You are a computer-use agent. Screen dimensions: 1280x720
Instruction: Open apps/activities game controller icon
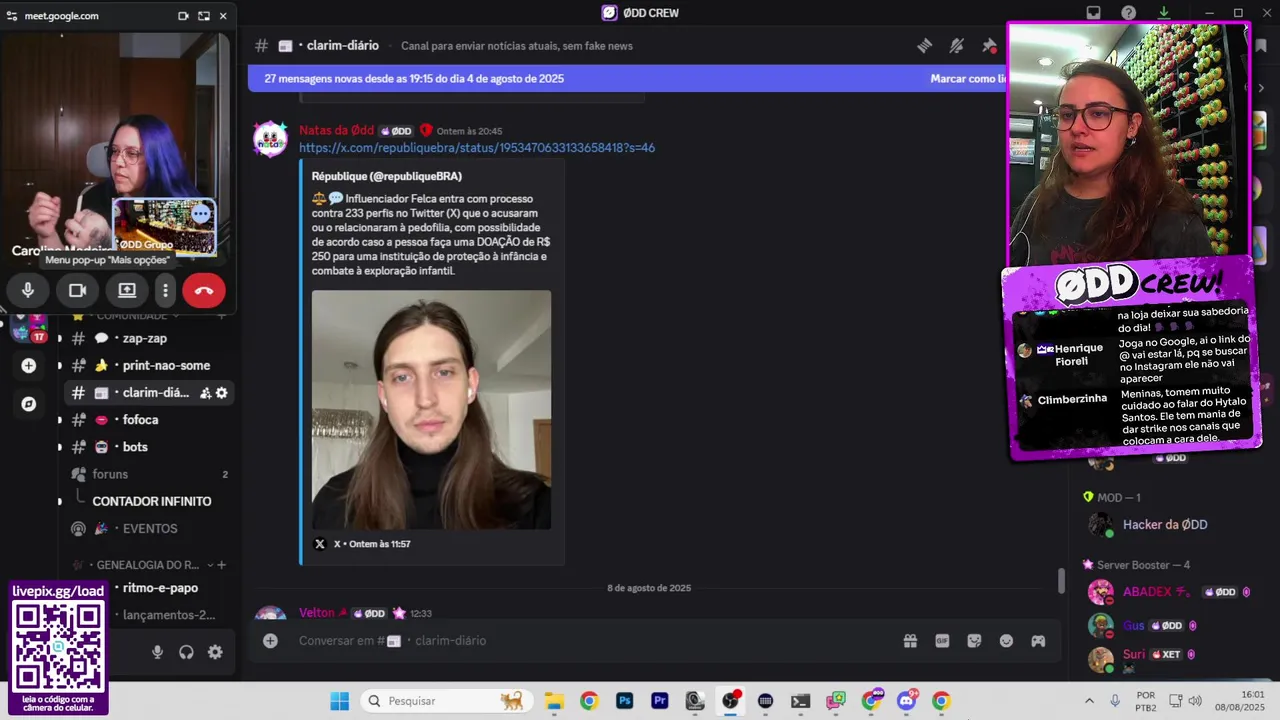(x=1038, y=641)
